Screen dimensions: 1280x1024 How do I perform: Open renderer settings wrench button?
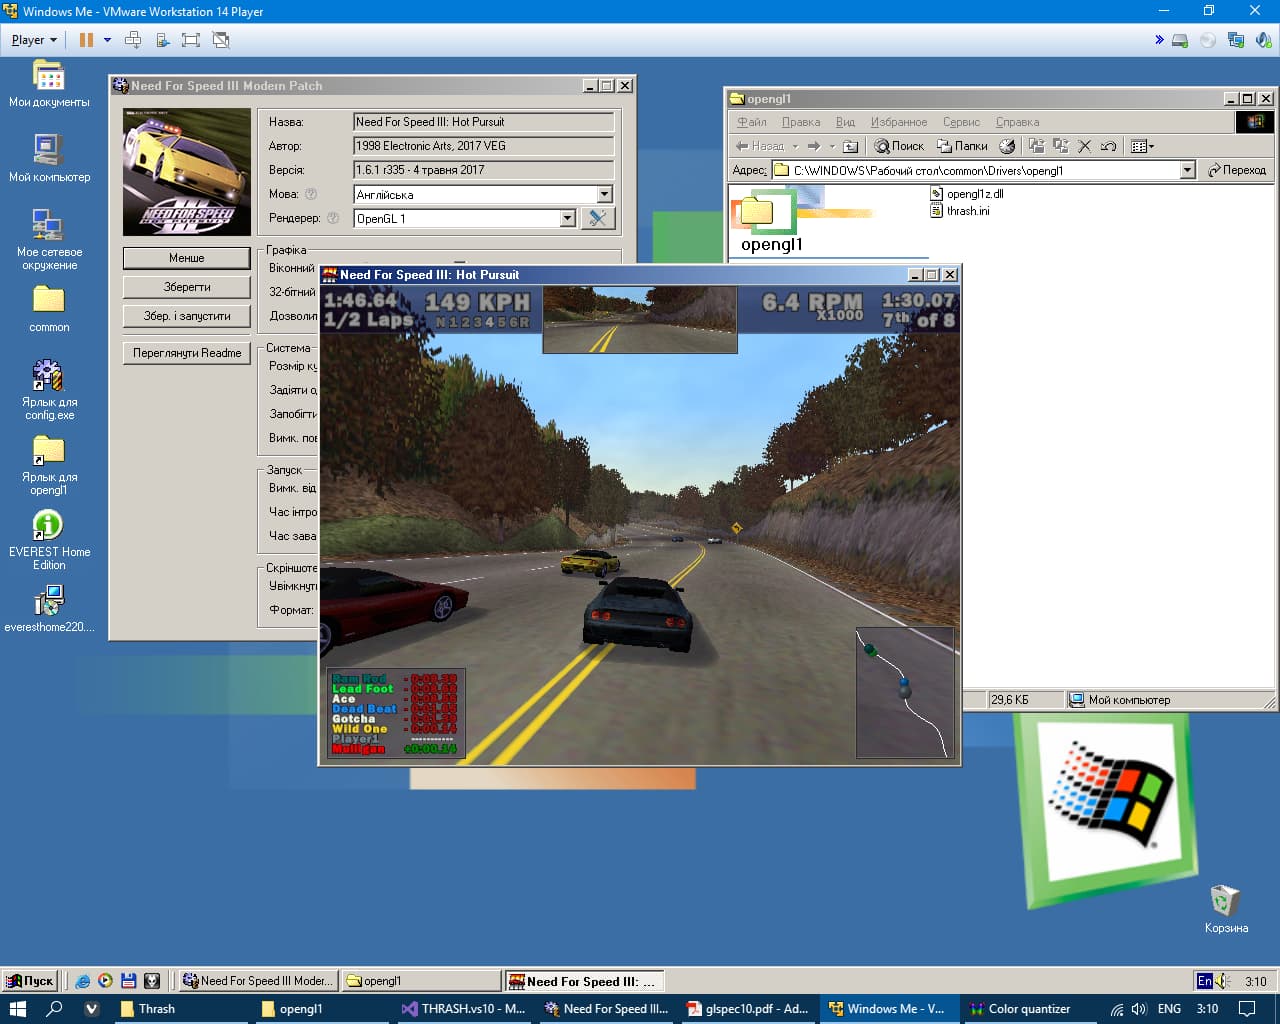coord(598,218)
